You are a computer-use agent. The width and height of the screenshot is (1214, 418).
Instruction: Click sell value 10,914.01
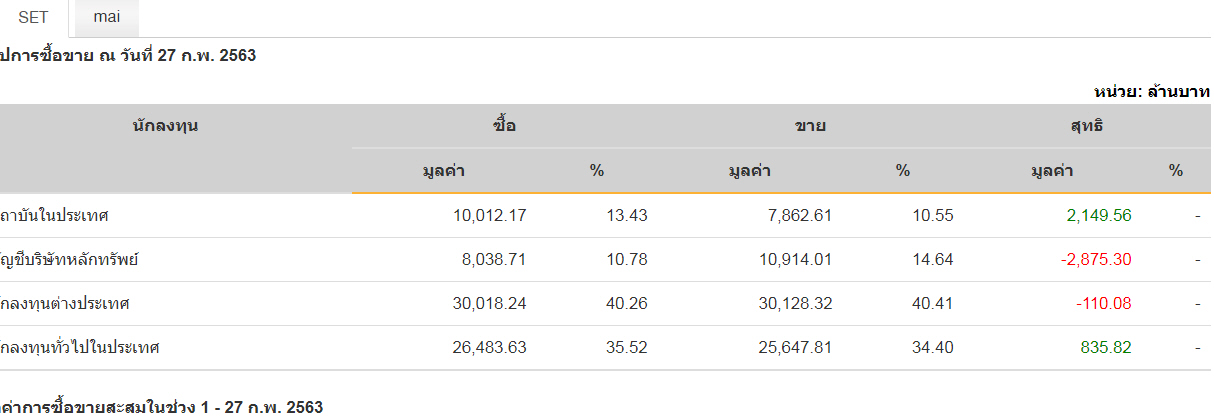794,259
